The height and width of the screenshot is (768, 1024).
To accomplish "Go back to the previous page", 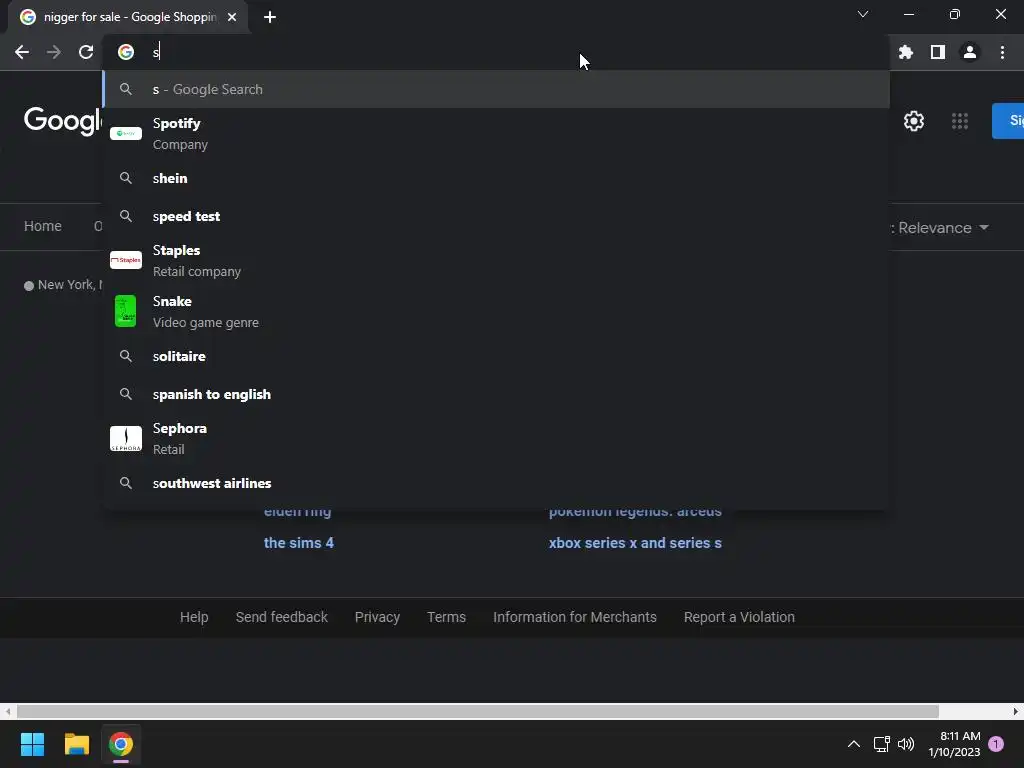I will 22,52.
